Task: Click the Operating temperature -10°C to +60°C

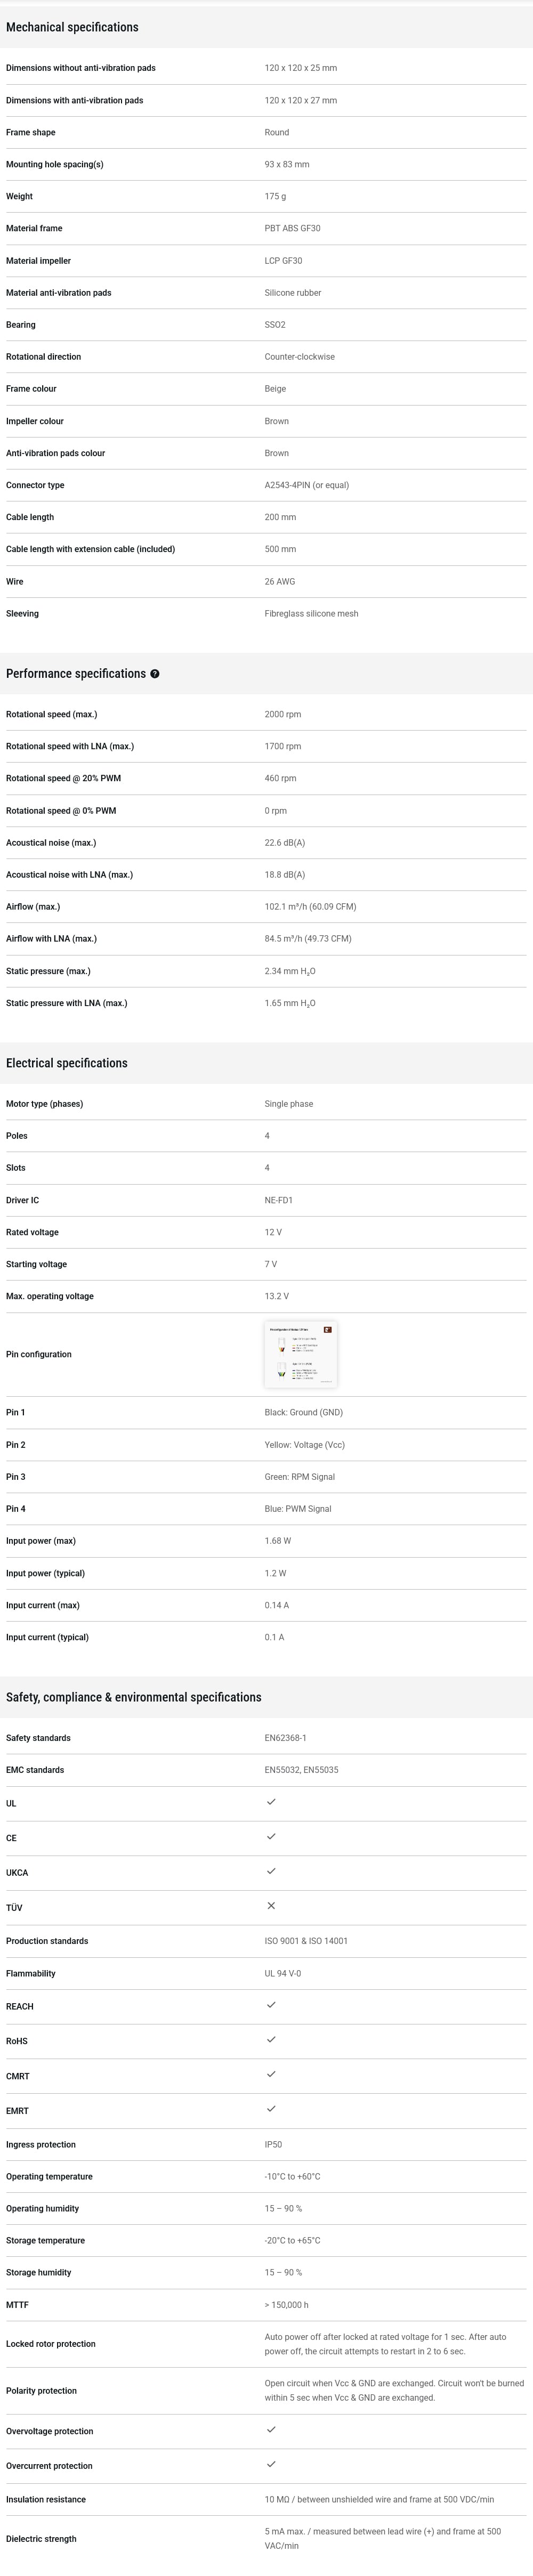Action: click(x=293, y=2176)
